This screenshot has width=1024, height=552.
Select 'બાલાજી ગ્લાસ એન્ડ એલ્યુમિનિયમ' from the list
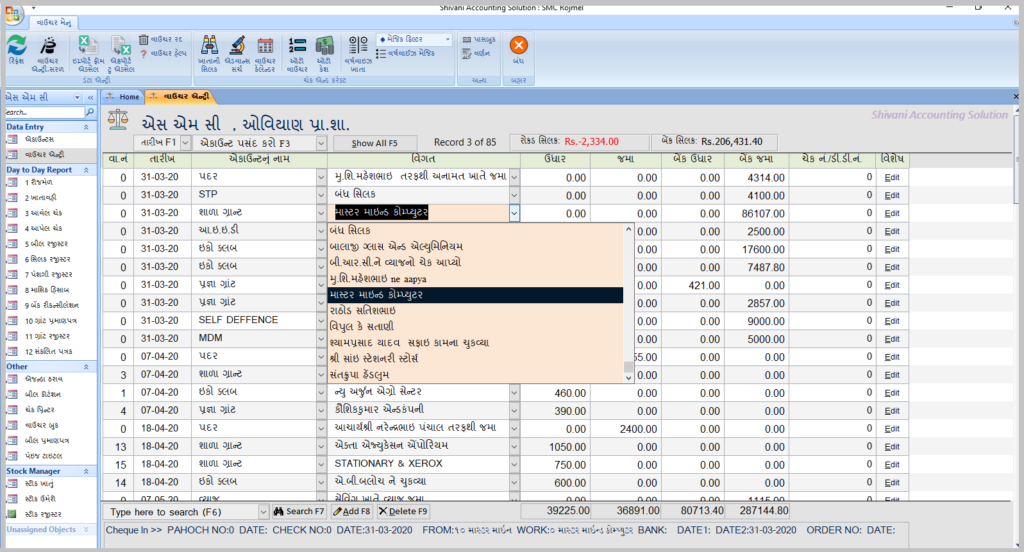(475, 246)
